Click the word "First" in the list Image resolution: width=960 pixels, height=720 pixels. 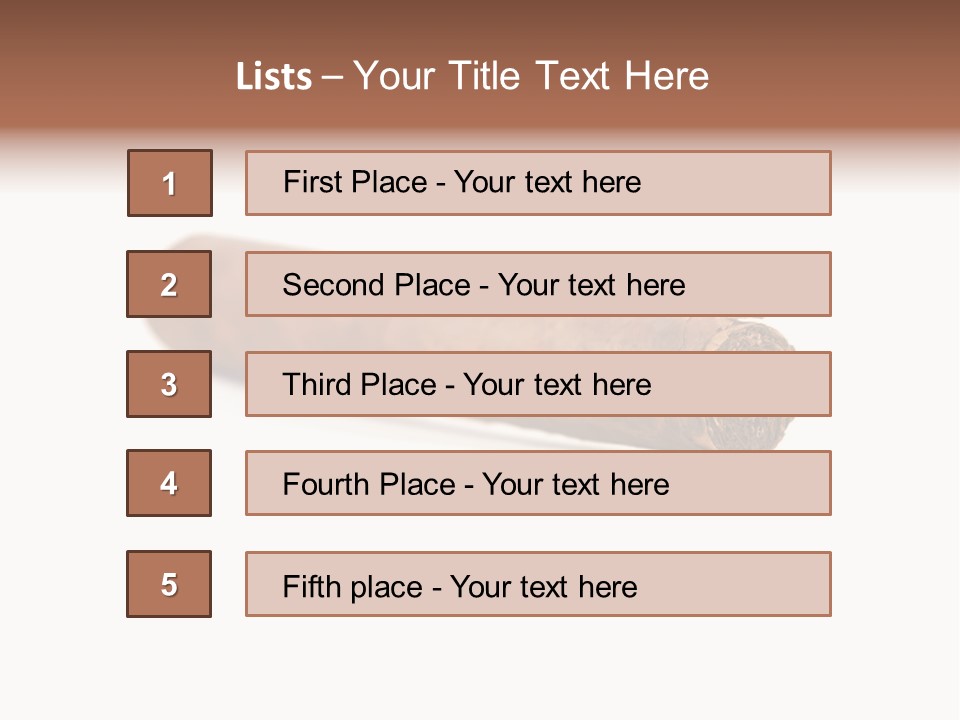tap(312, 182)
